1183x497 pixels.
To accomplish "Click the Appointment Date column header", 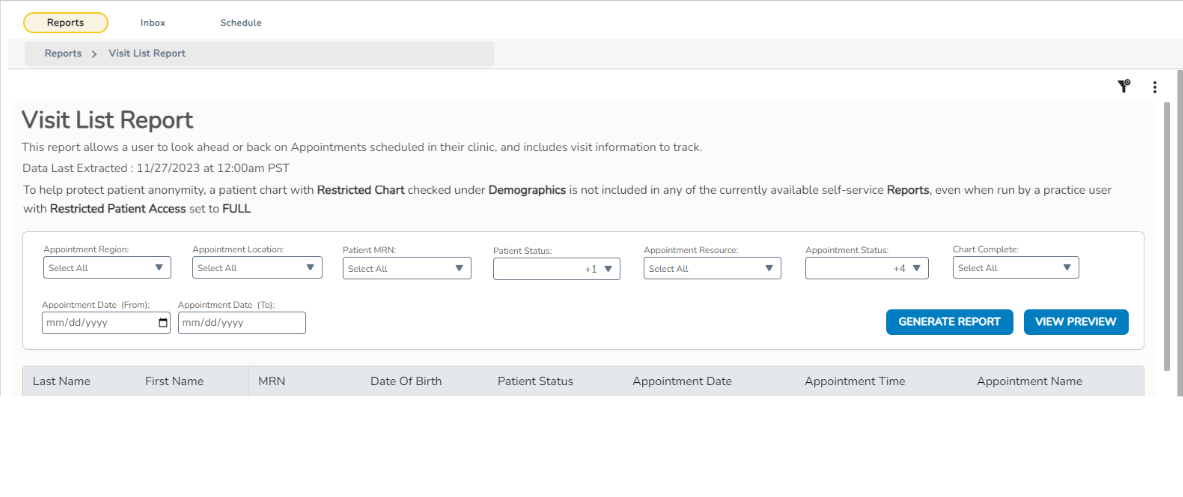I will (682, 381).
